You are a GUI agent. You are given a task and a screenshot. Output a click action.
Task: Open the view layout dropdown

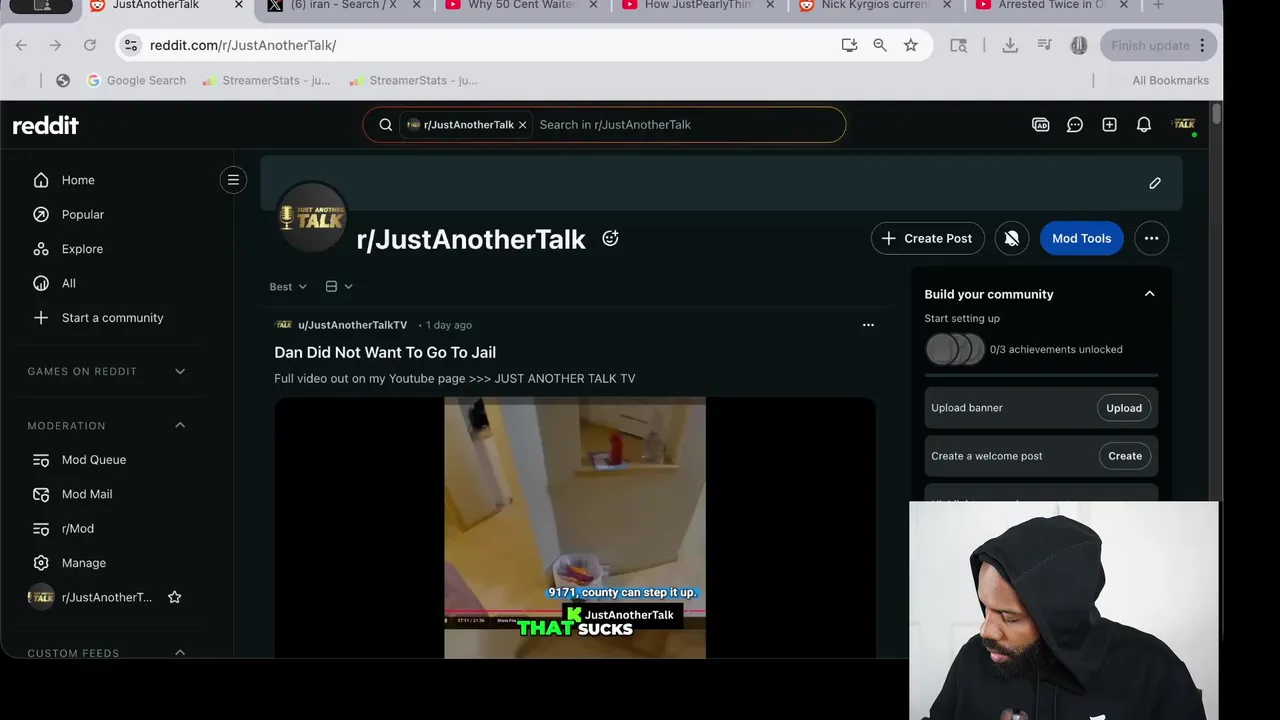pyautogui.click(x=339, y=286)
